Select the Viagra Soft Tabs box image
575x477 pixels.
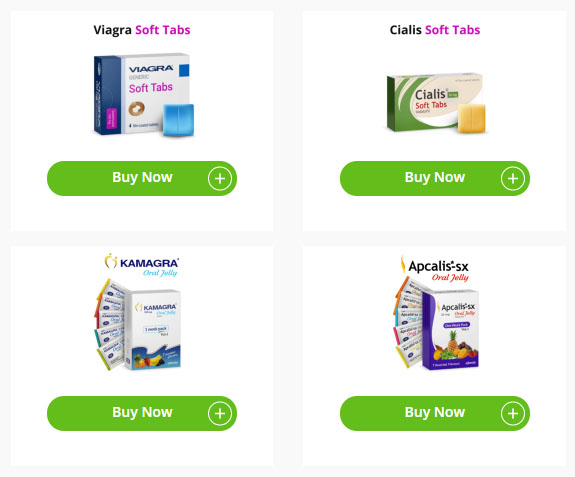tap(142, 93)
